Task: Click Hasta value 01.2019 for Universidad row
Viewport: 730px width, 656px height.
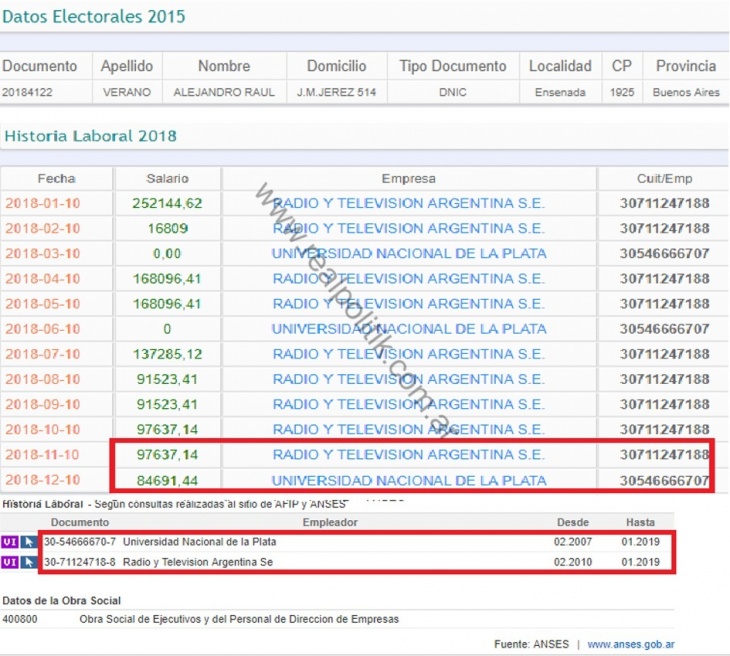Action: 641,542
